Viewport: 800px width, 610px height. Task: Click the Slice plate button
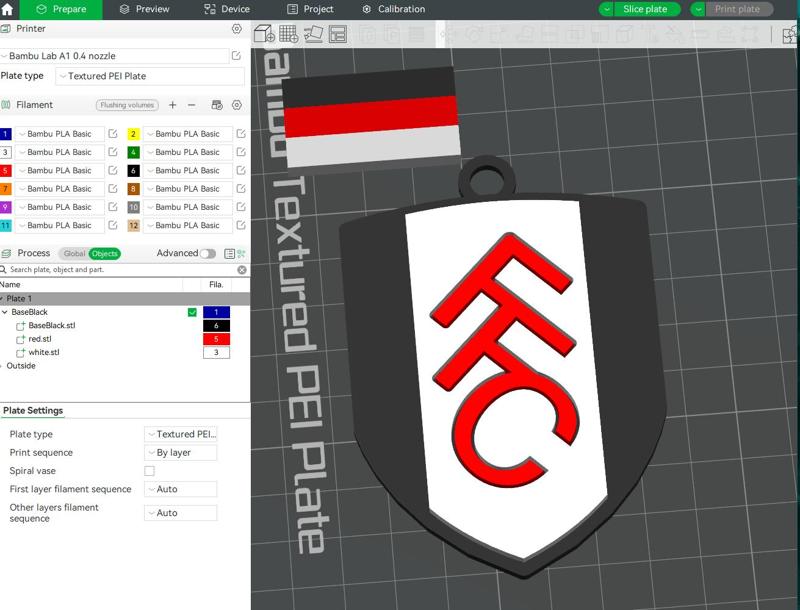click(643, 9)
